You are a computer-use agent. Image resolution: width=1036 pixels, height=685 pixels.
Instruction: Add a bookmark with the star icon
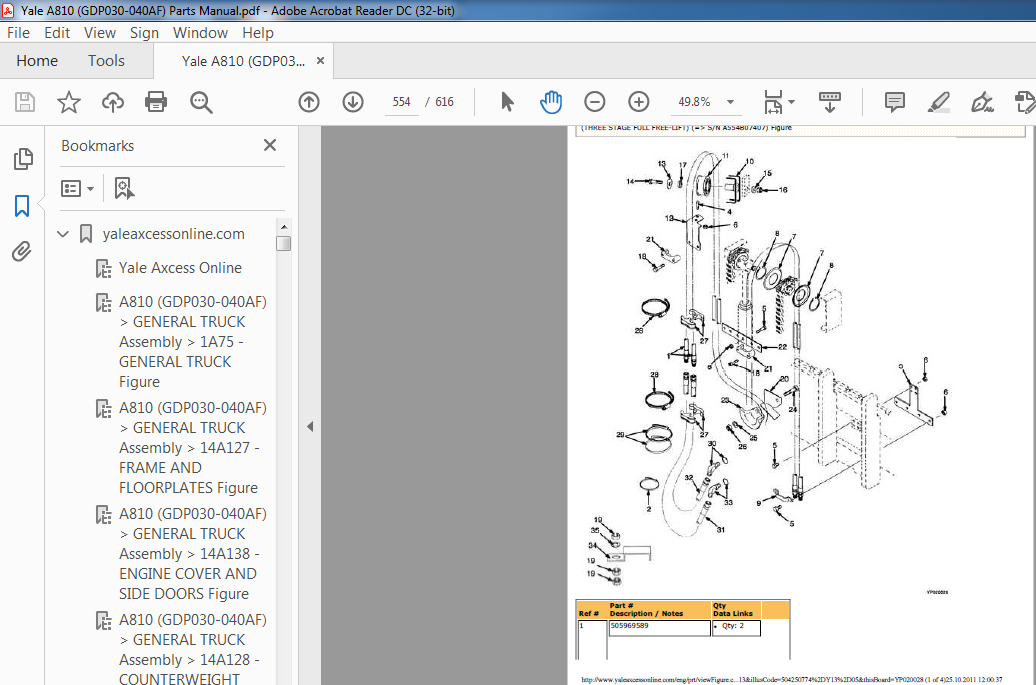pyautogui.click(x=69, y=102)
